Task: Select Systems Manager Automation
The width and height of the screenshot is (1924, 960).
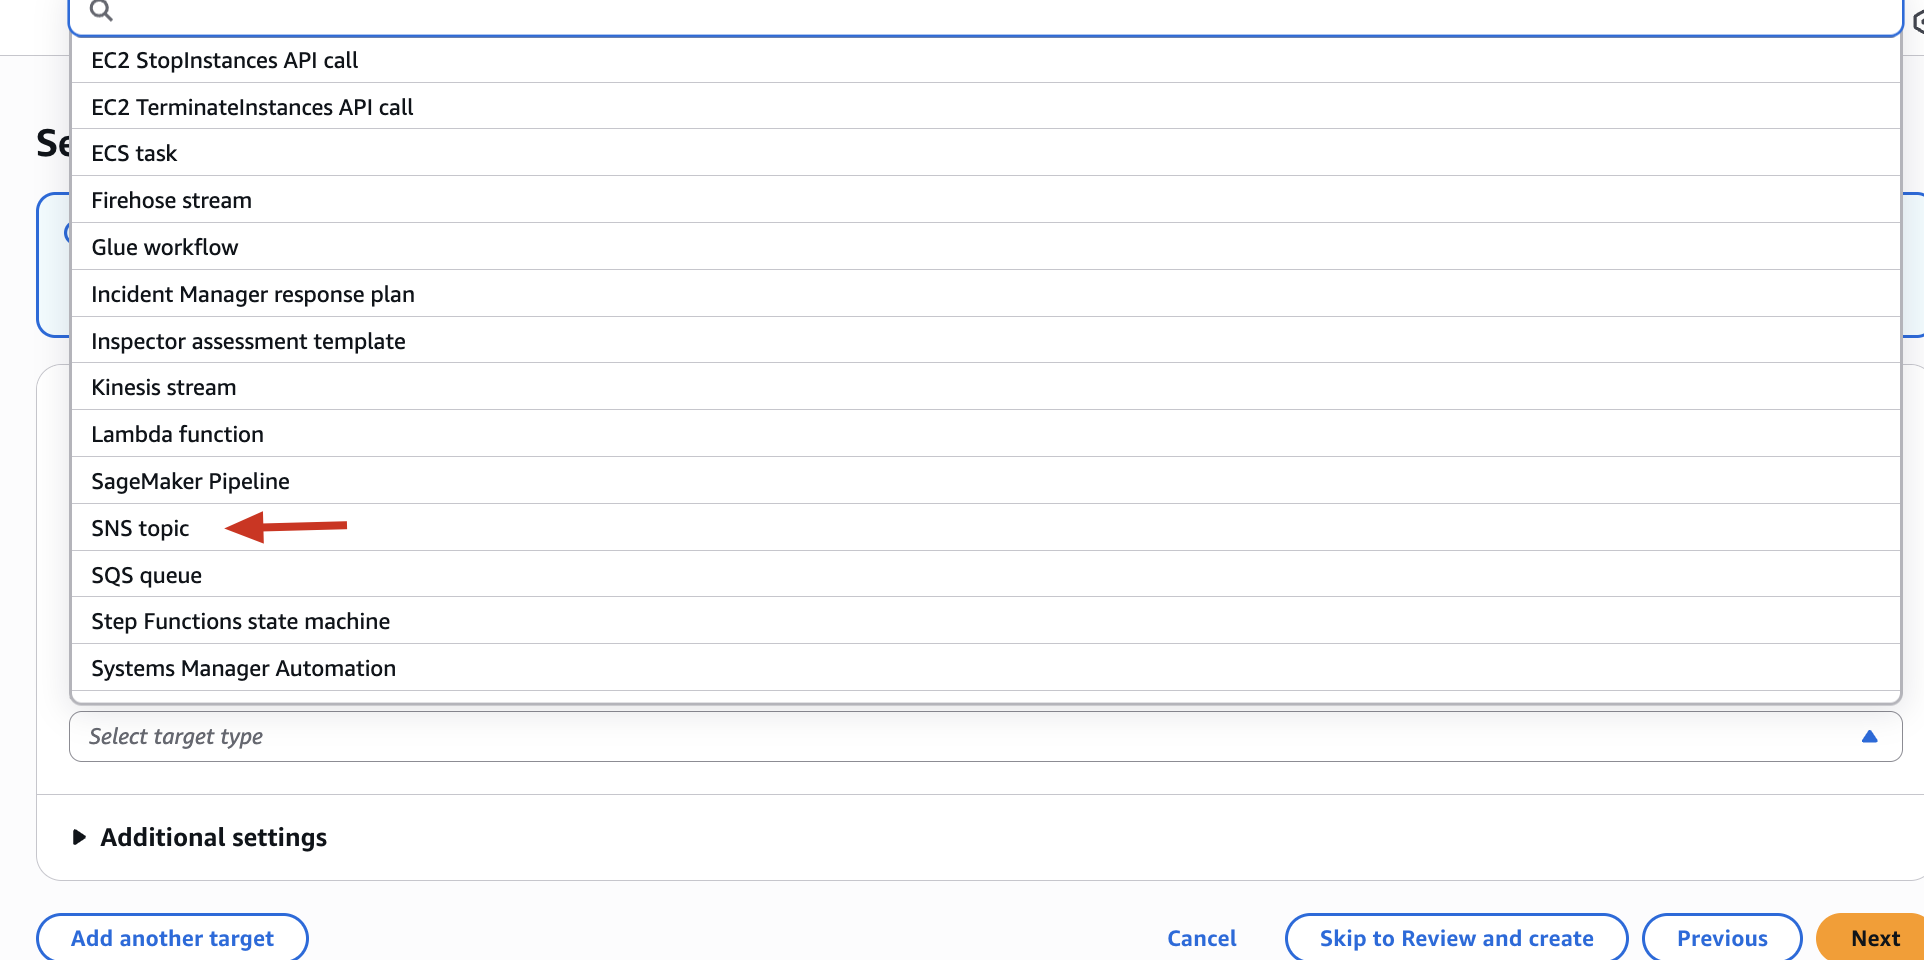Action: pos(243,668)
